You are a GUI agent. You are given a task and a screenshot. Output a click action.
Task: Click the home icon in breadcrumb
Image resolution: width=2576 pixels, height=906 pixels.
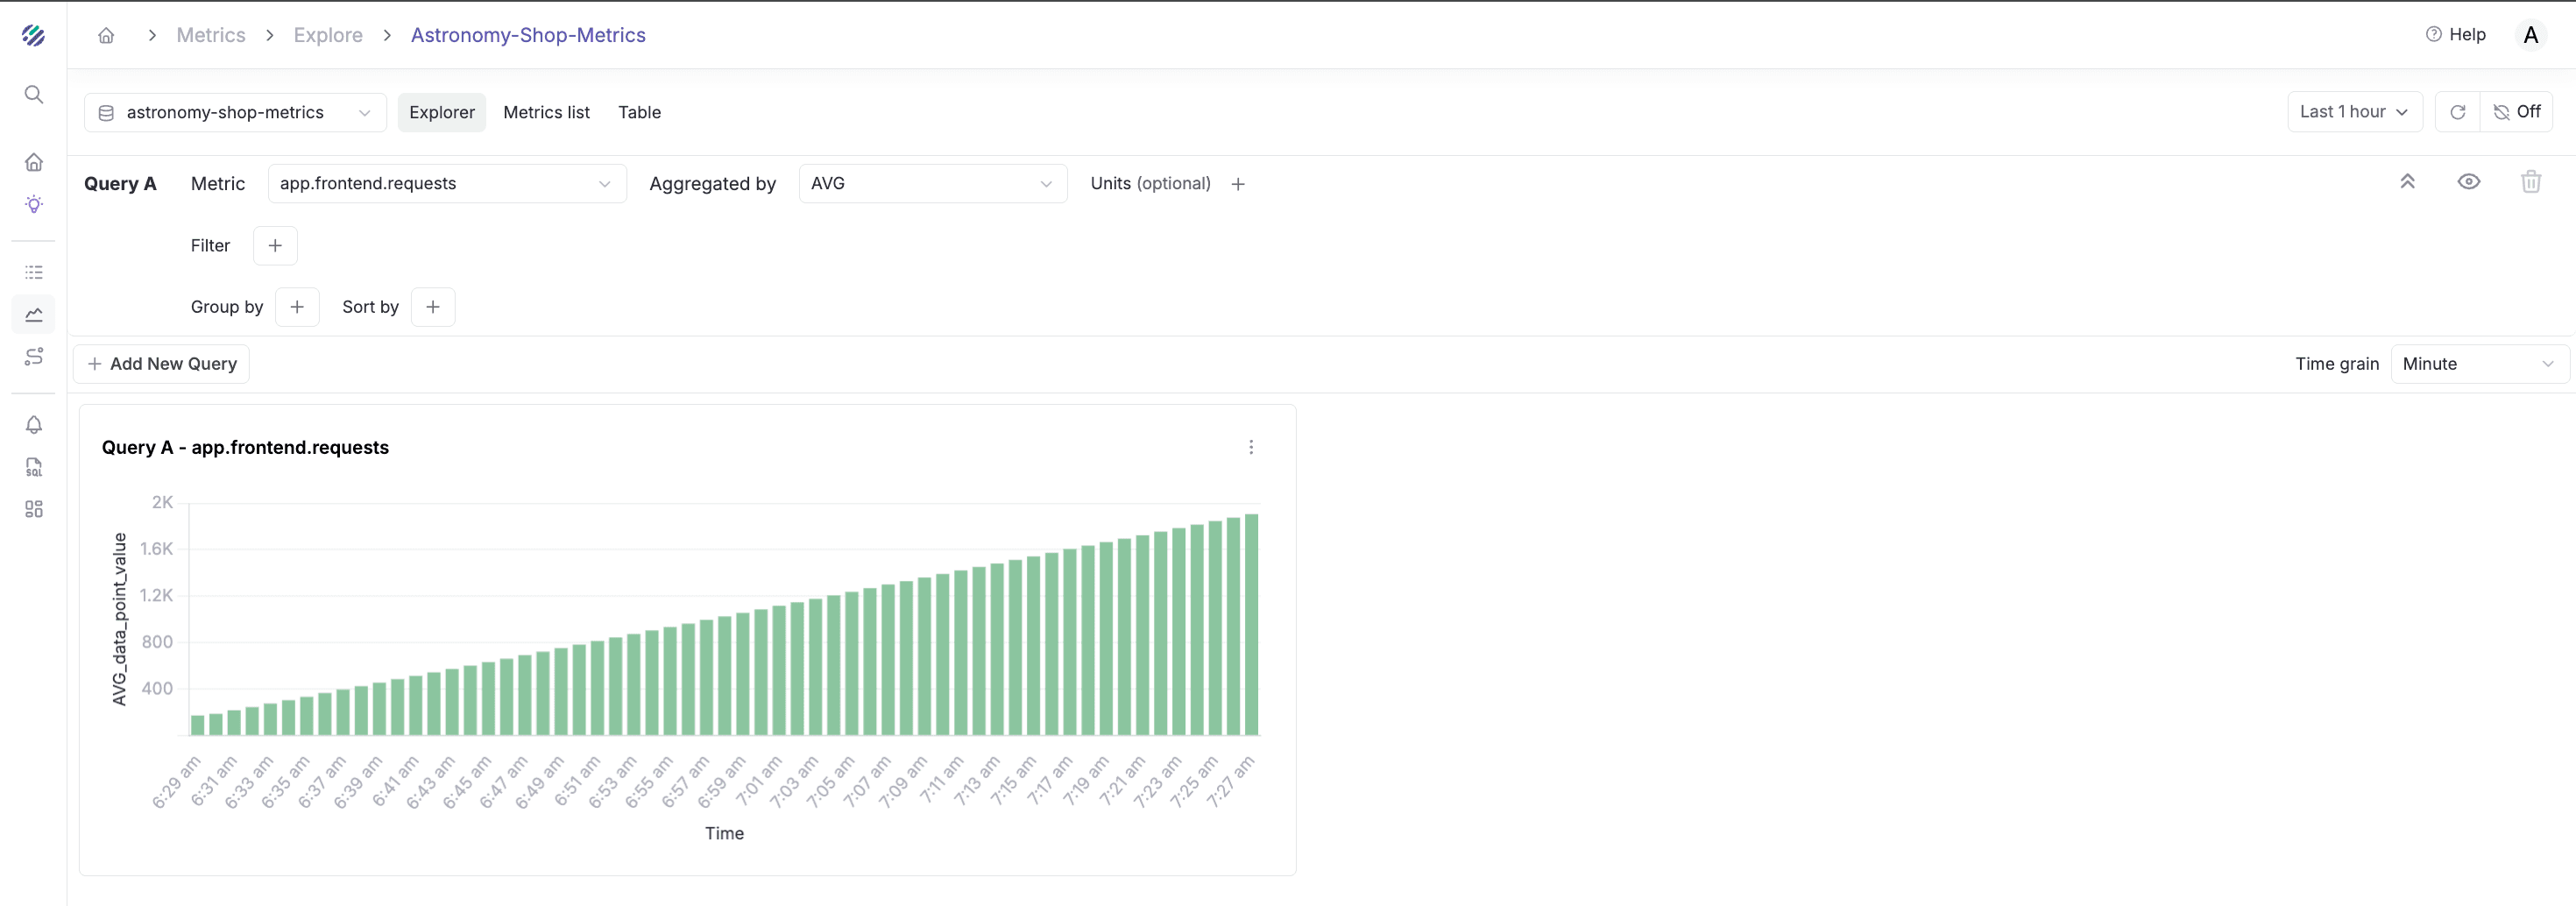tap(106, 35)
